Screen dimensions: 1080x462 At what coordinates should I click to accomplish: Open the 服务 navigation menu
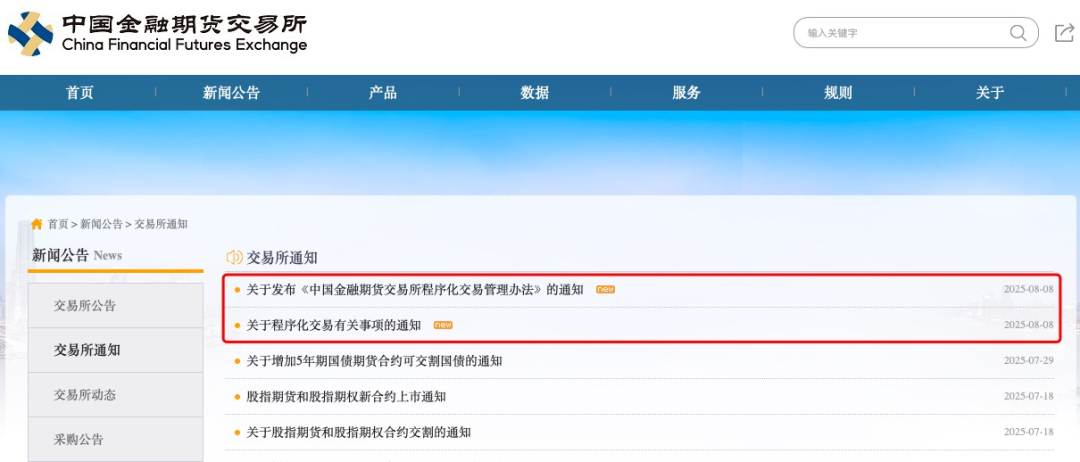tap(686, 92)
